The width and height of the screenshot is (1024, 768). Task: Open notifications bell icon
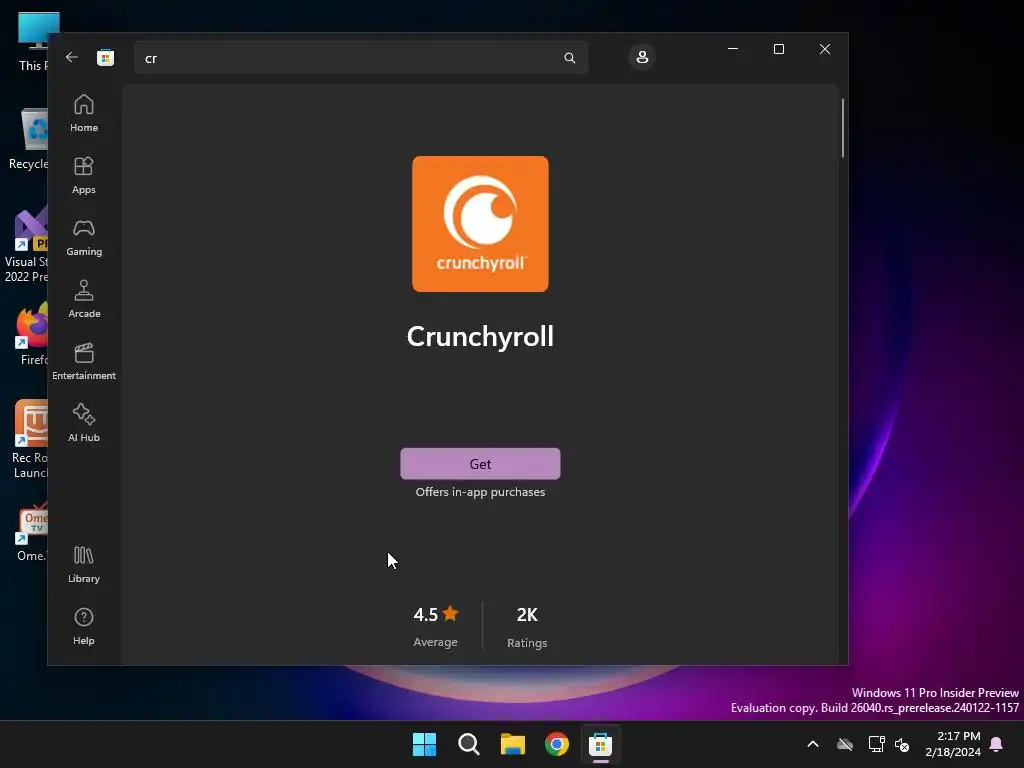click(x=997, y=744)
